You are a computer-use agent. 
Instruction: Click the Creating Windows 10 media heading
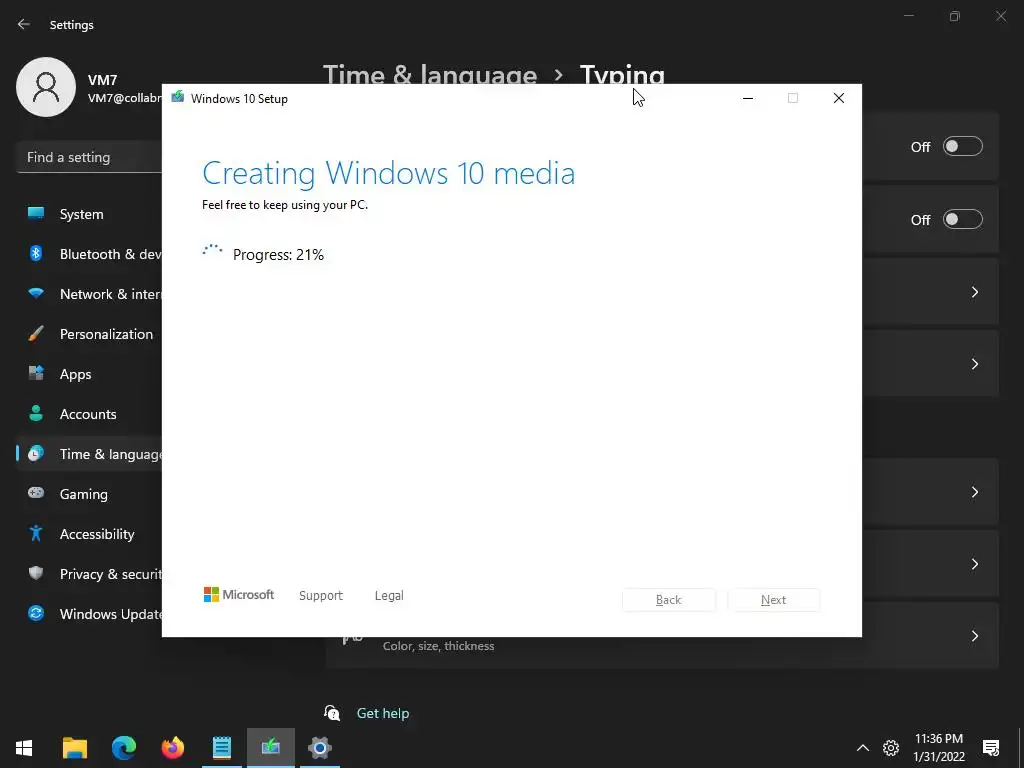tap(389, 173)
